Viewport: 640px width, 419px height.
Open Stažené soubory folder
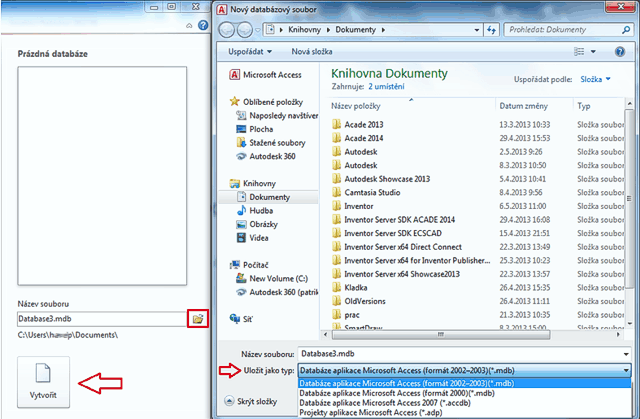pyautogui.click(x=271, y=142)
